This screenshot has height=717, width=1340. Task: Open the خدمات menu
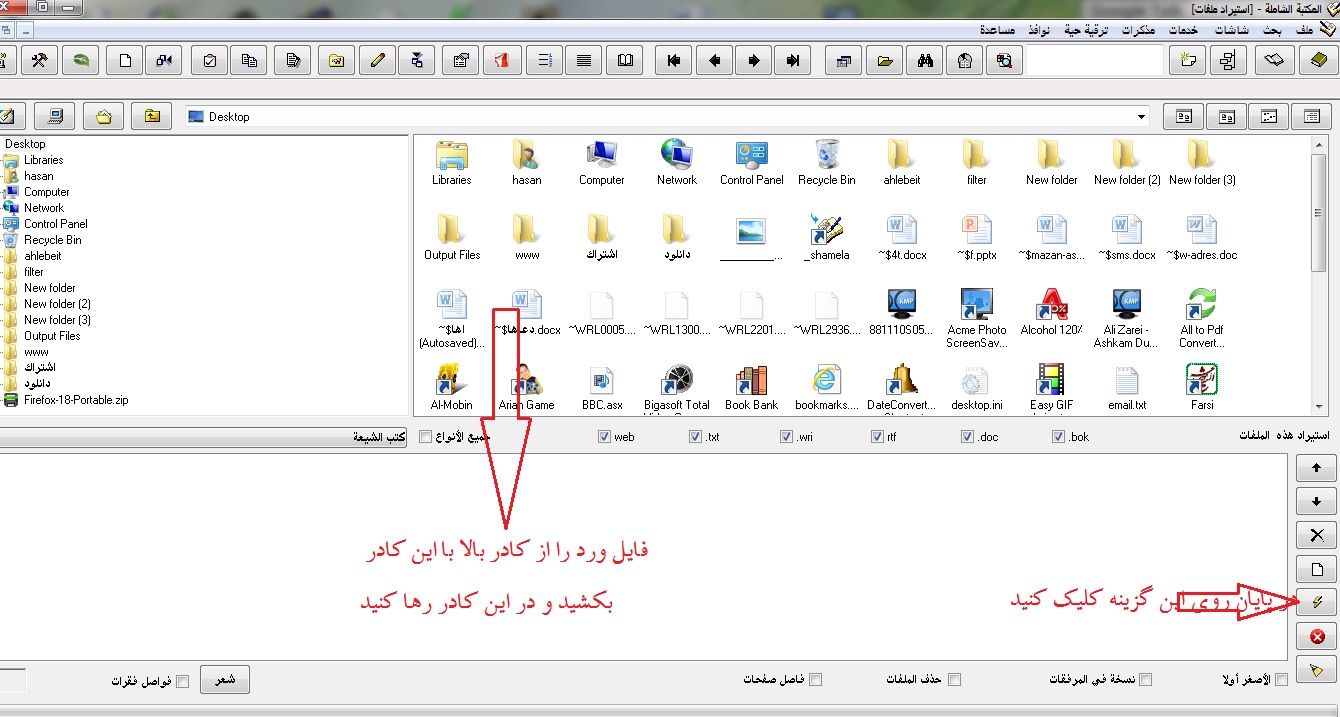click(1184, 31)
